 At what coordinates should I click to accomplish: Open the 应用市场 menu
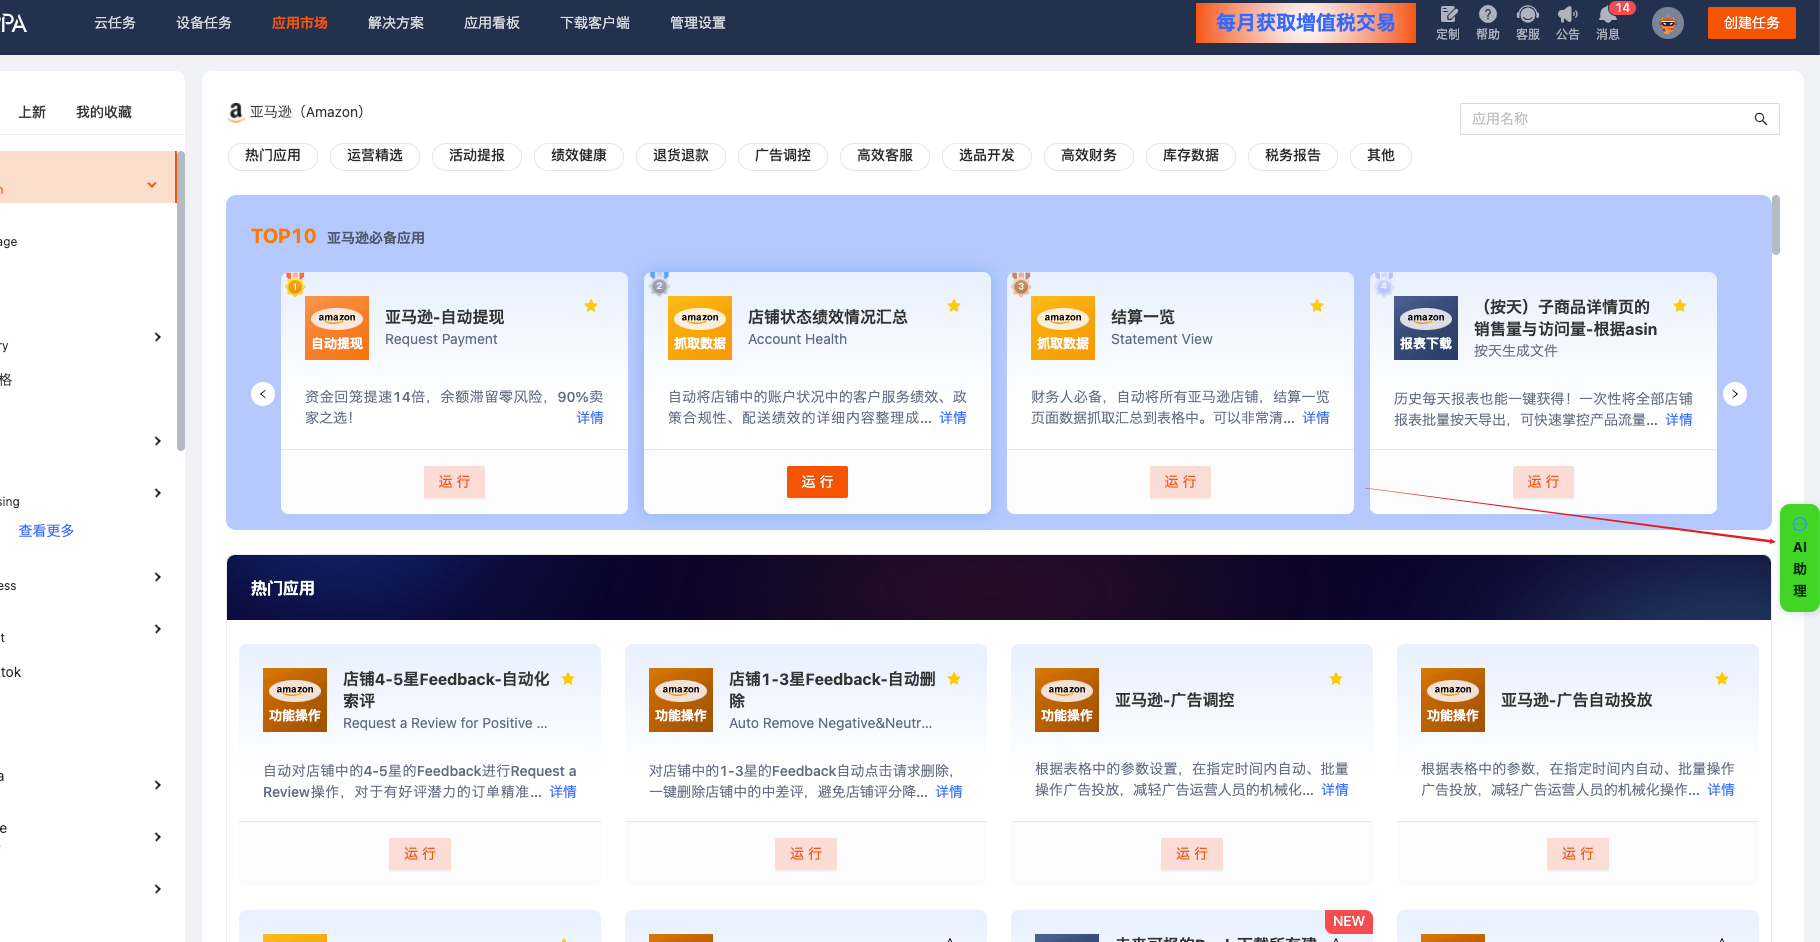coord(300,23)
